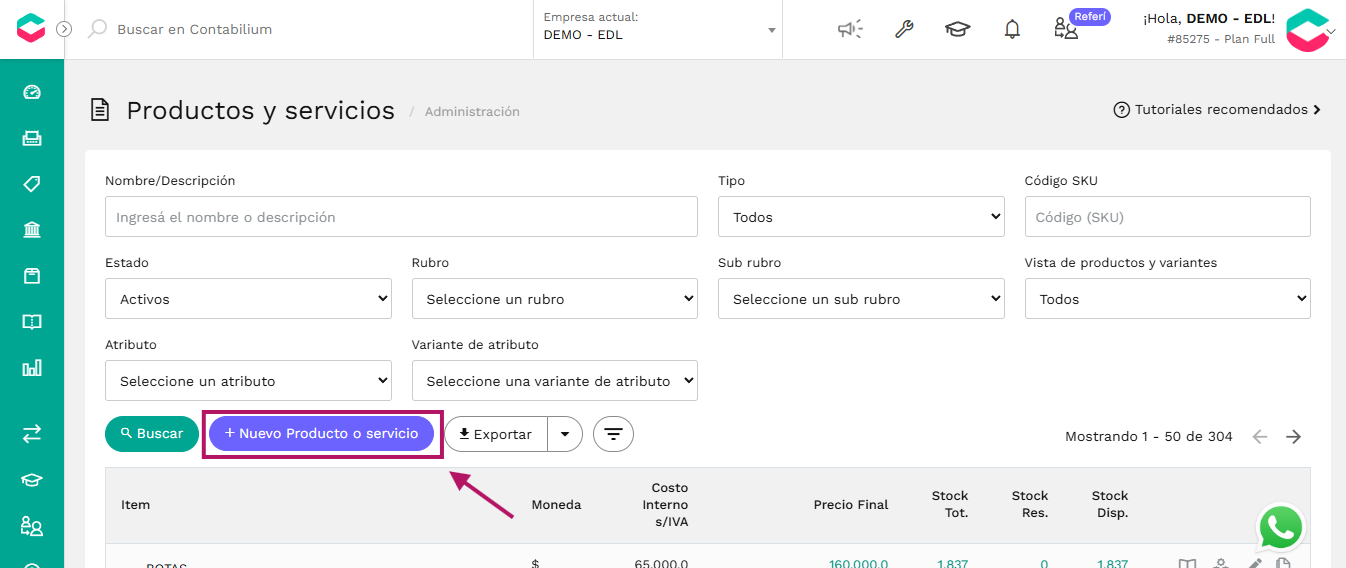The image size is (1346, 568).
Task: Open the transfer arrows icon in sidebar
Action: (32, 433)
